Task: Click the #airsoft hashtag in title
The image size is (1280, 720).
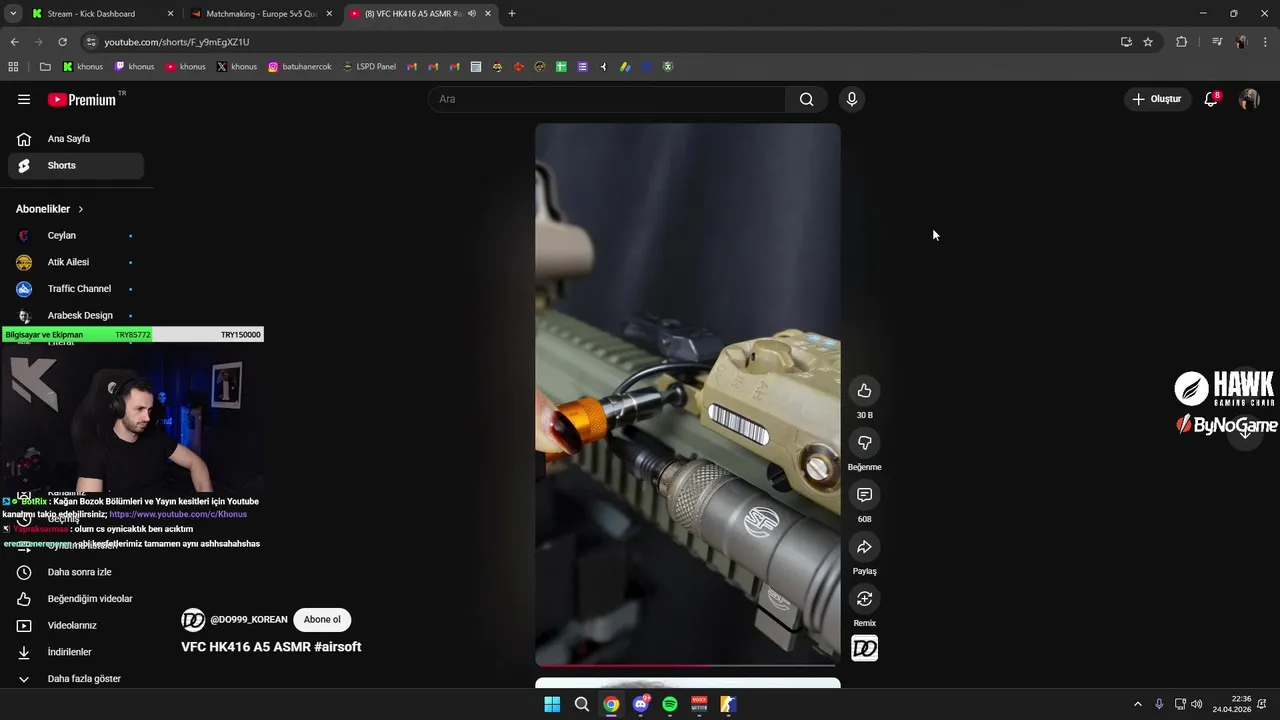Action: click(337, 647)
